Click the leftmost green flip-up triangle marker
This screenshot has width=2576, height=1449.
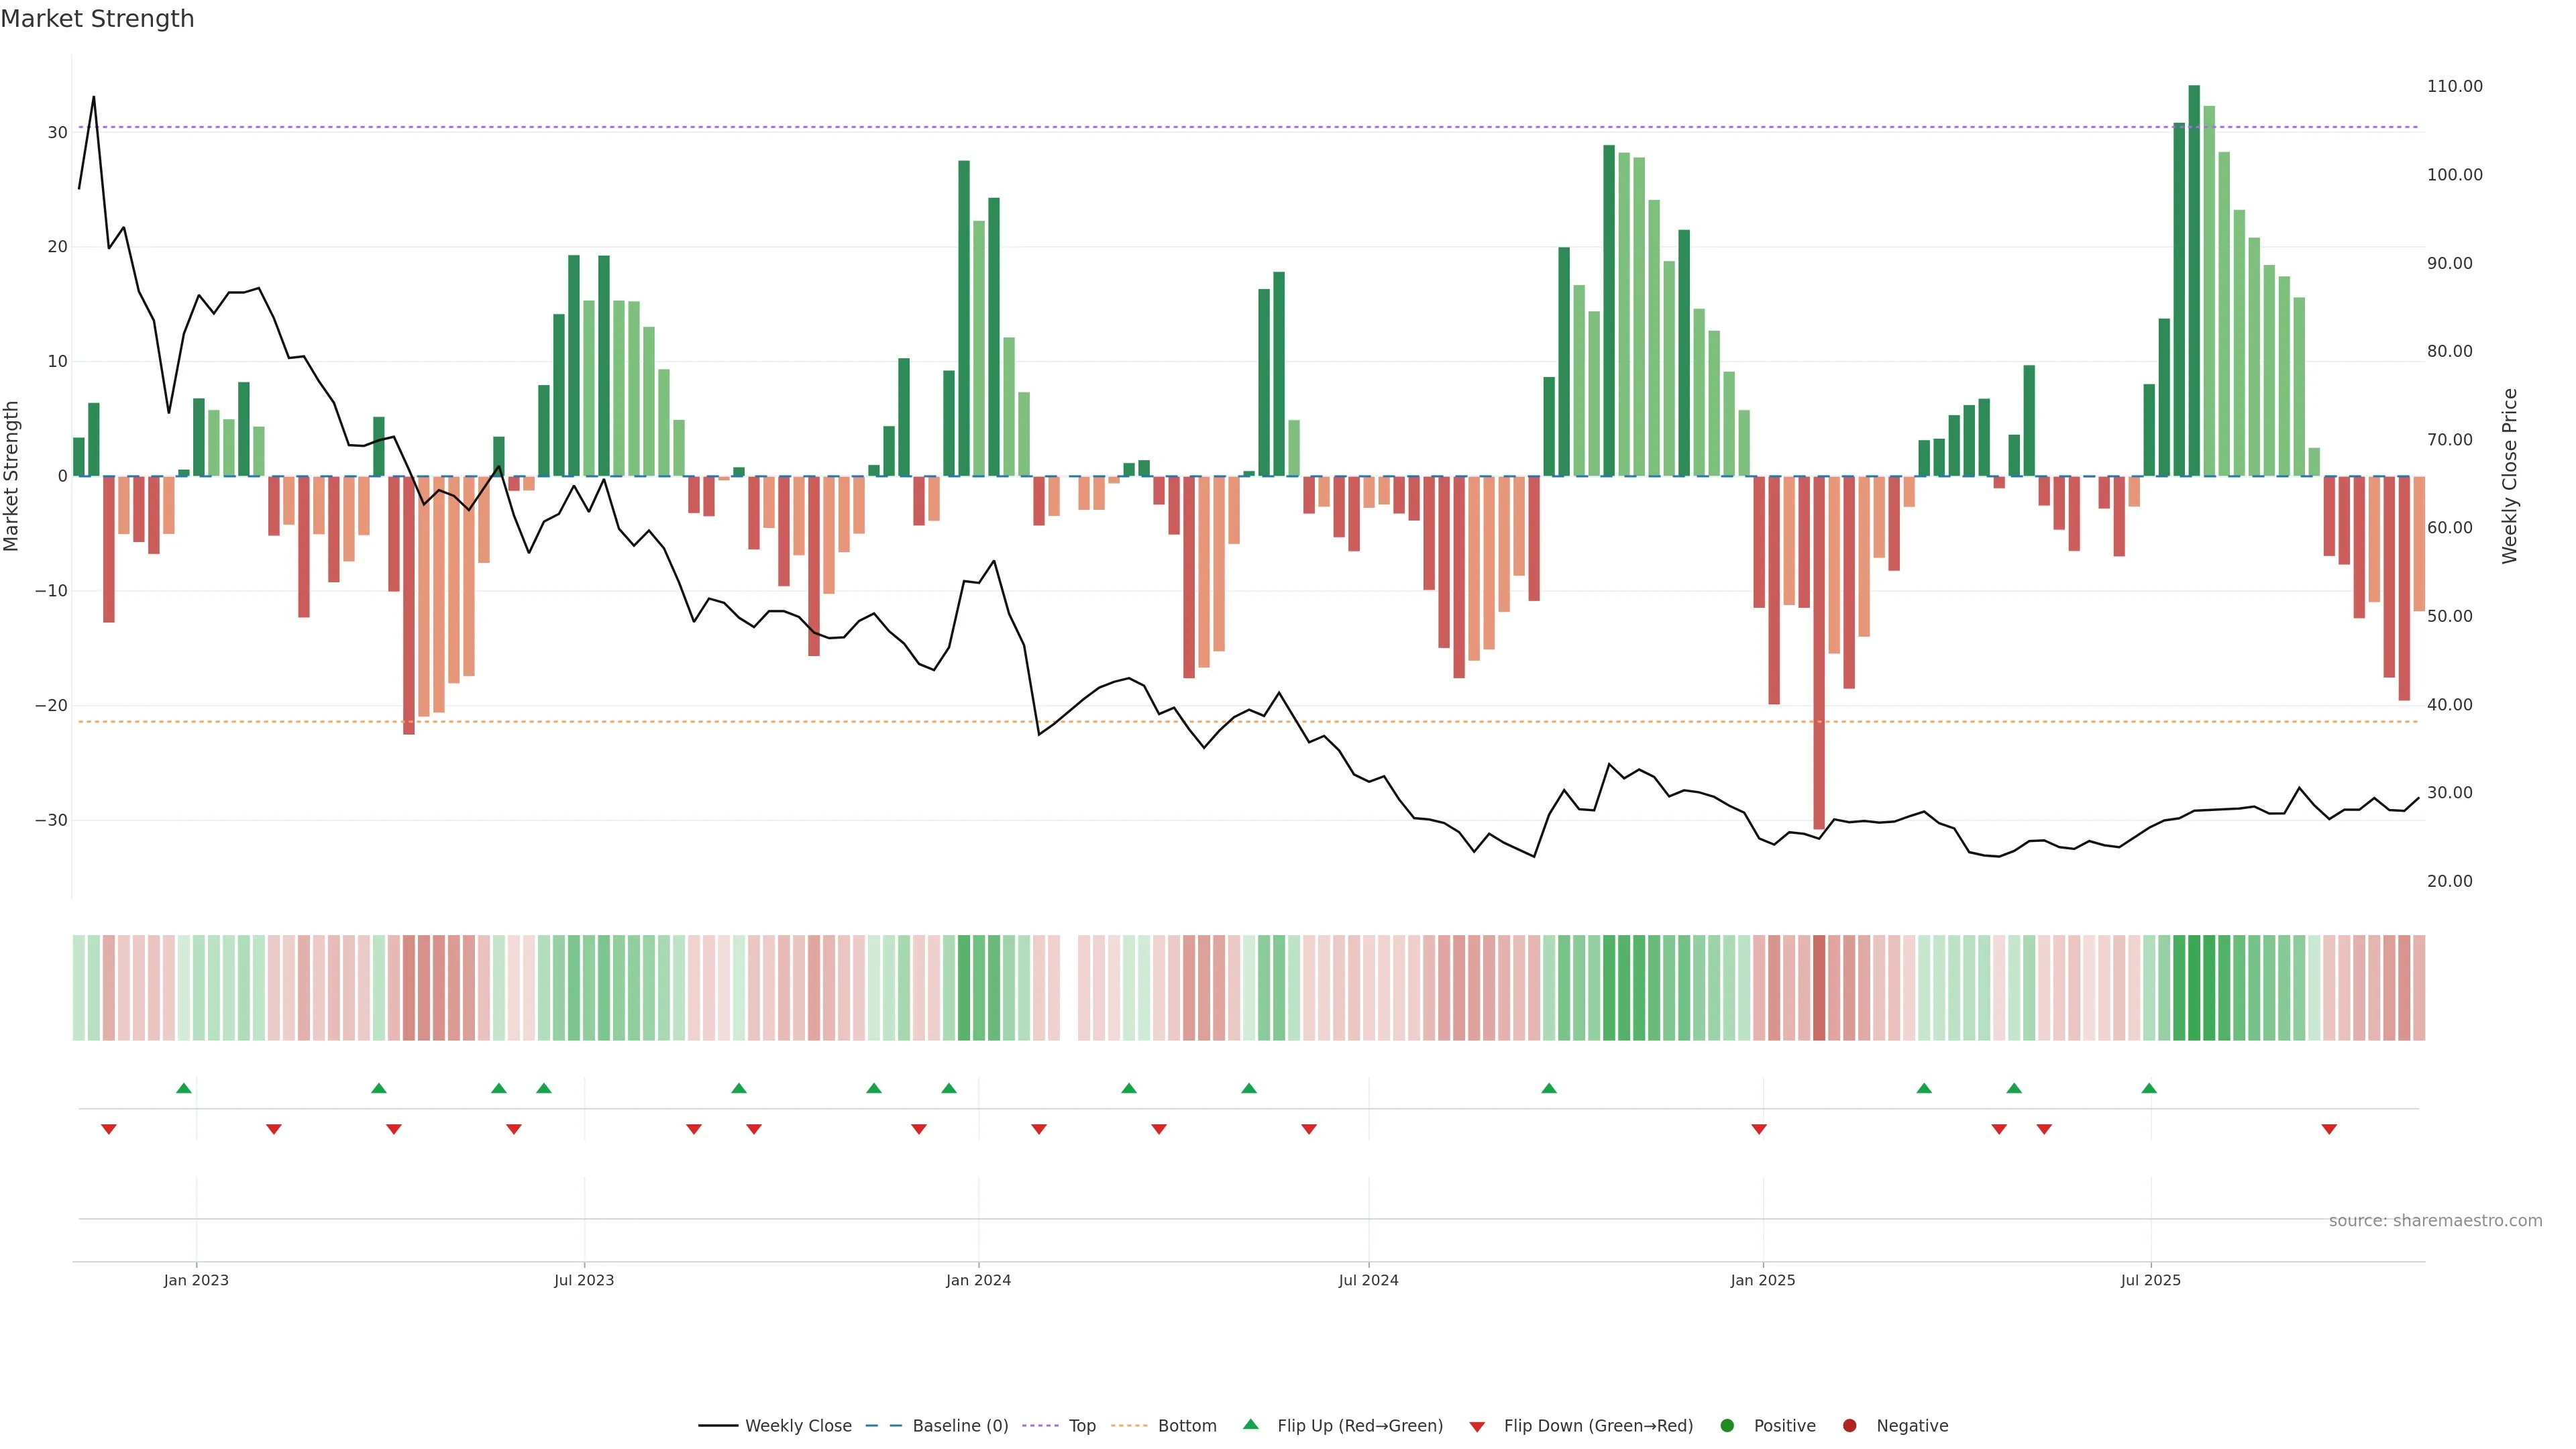click(x=183, y=1088)
